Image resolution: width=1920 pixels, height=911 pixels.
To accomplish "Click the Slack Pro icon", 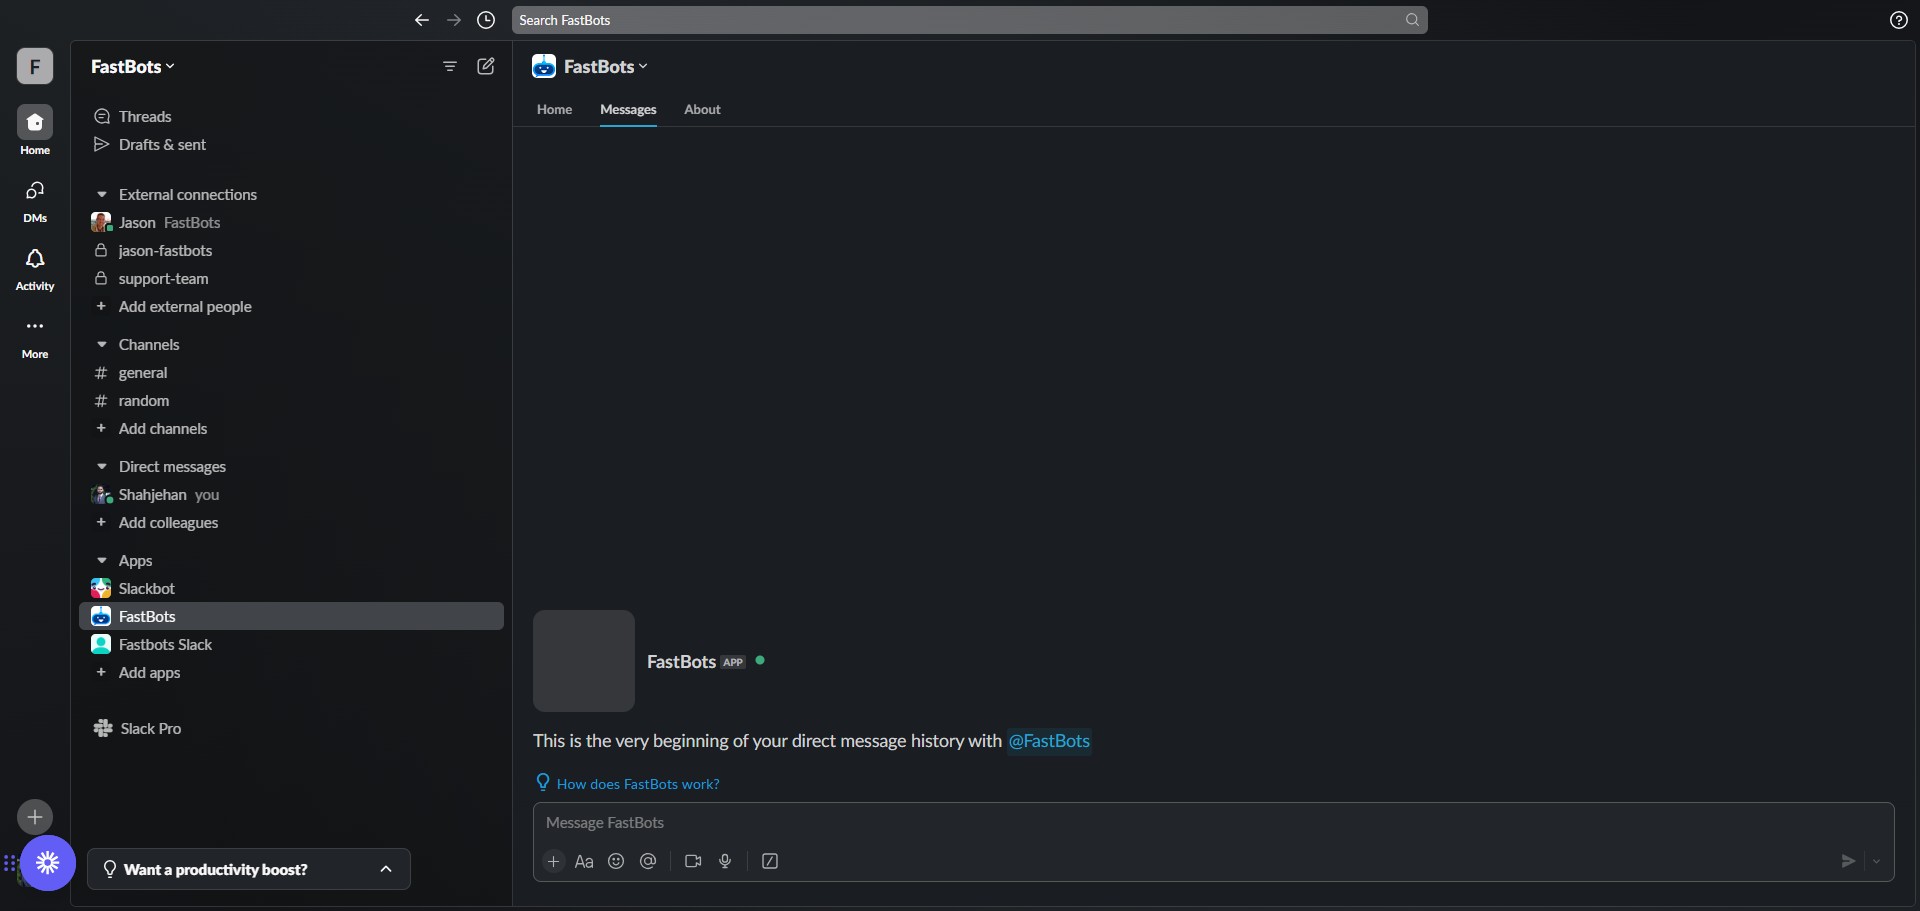I will pos(102,728).
